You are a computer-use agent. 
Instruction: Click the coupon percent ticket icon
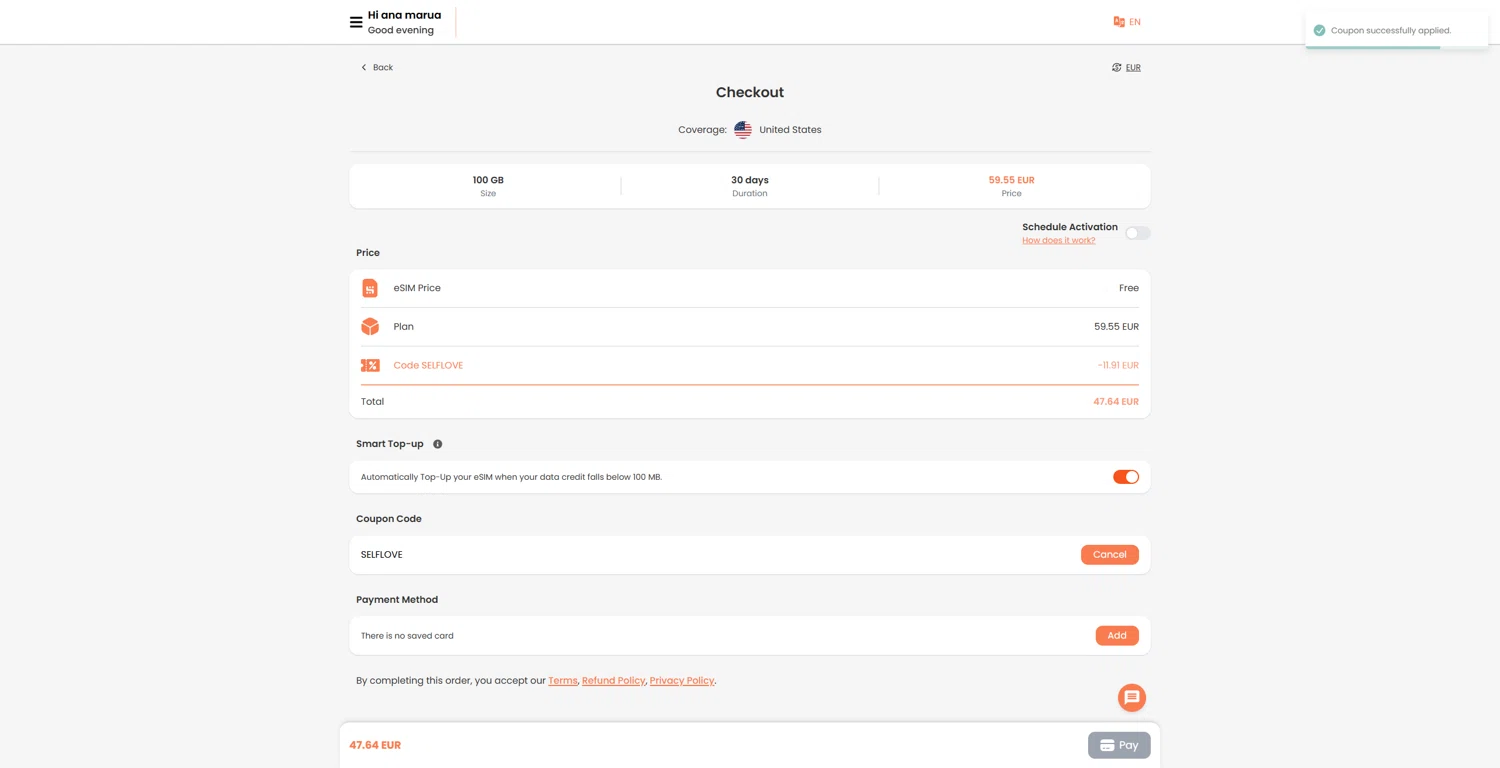click(370, 365)
